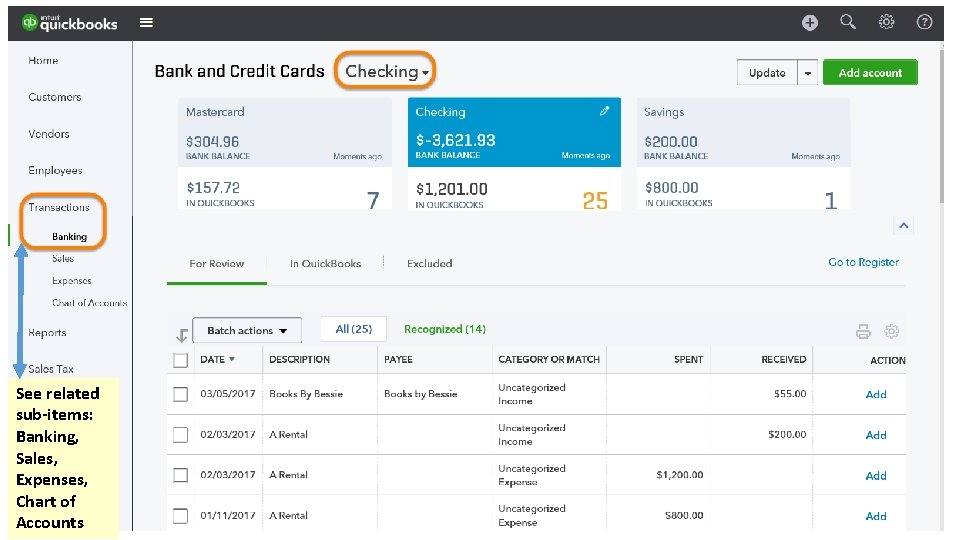Click the Bank and Credit Cards heading
Viewport: 960px width, 540px height.
[239, 71]
